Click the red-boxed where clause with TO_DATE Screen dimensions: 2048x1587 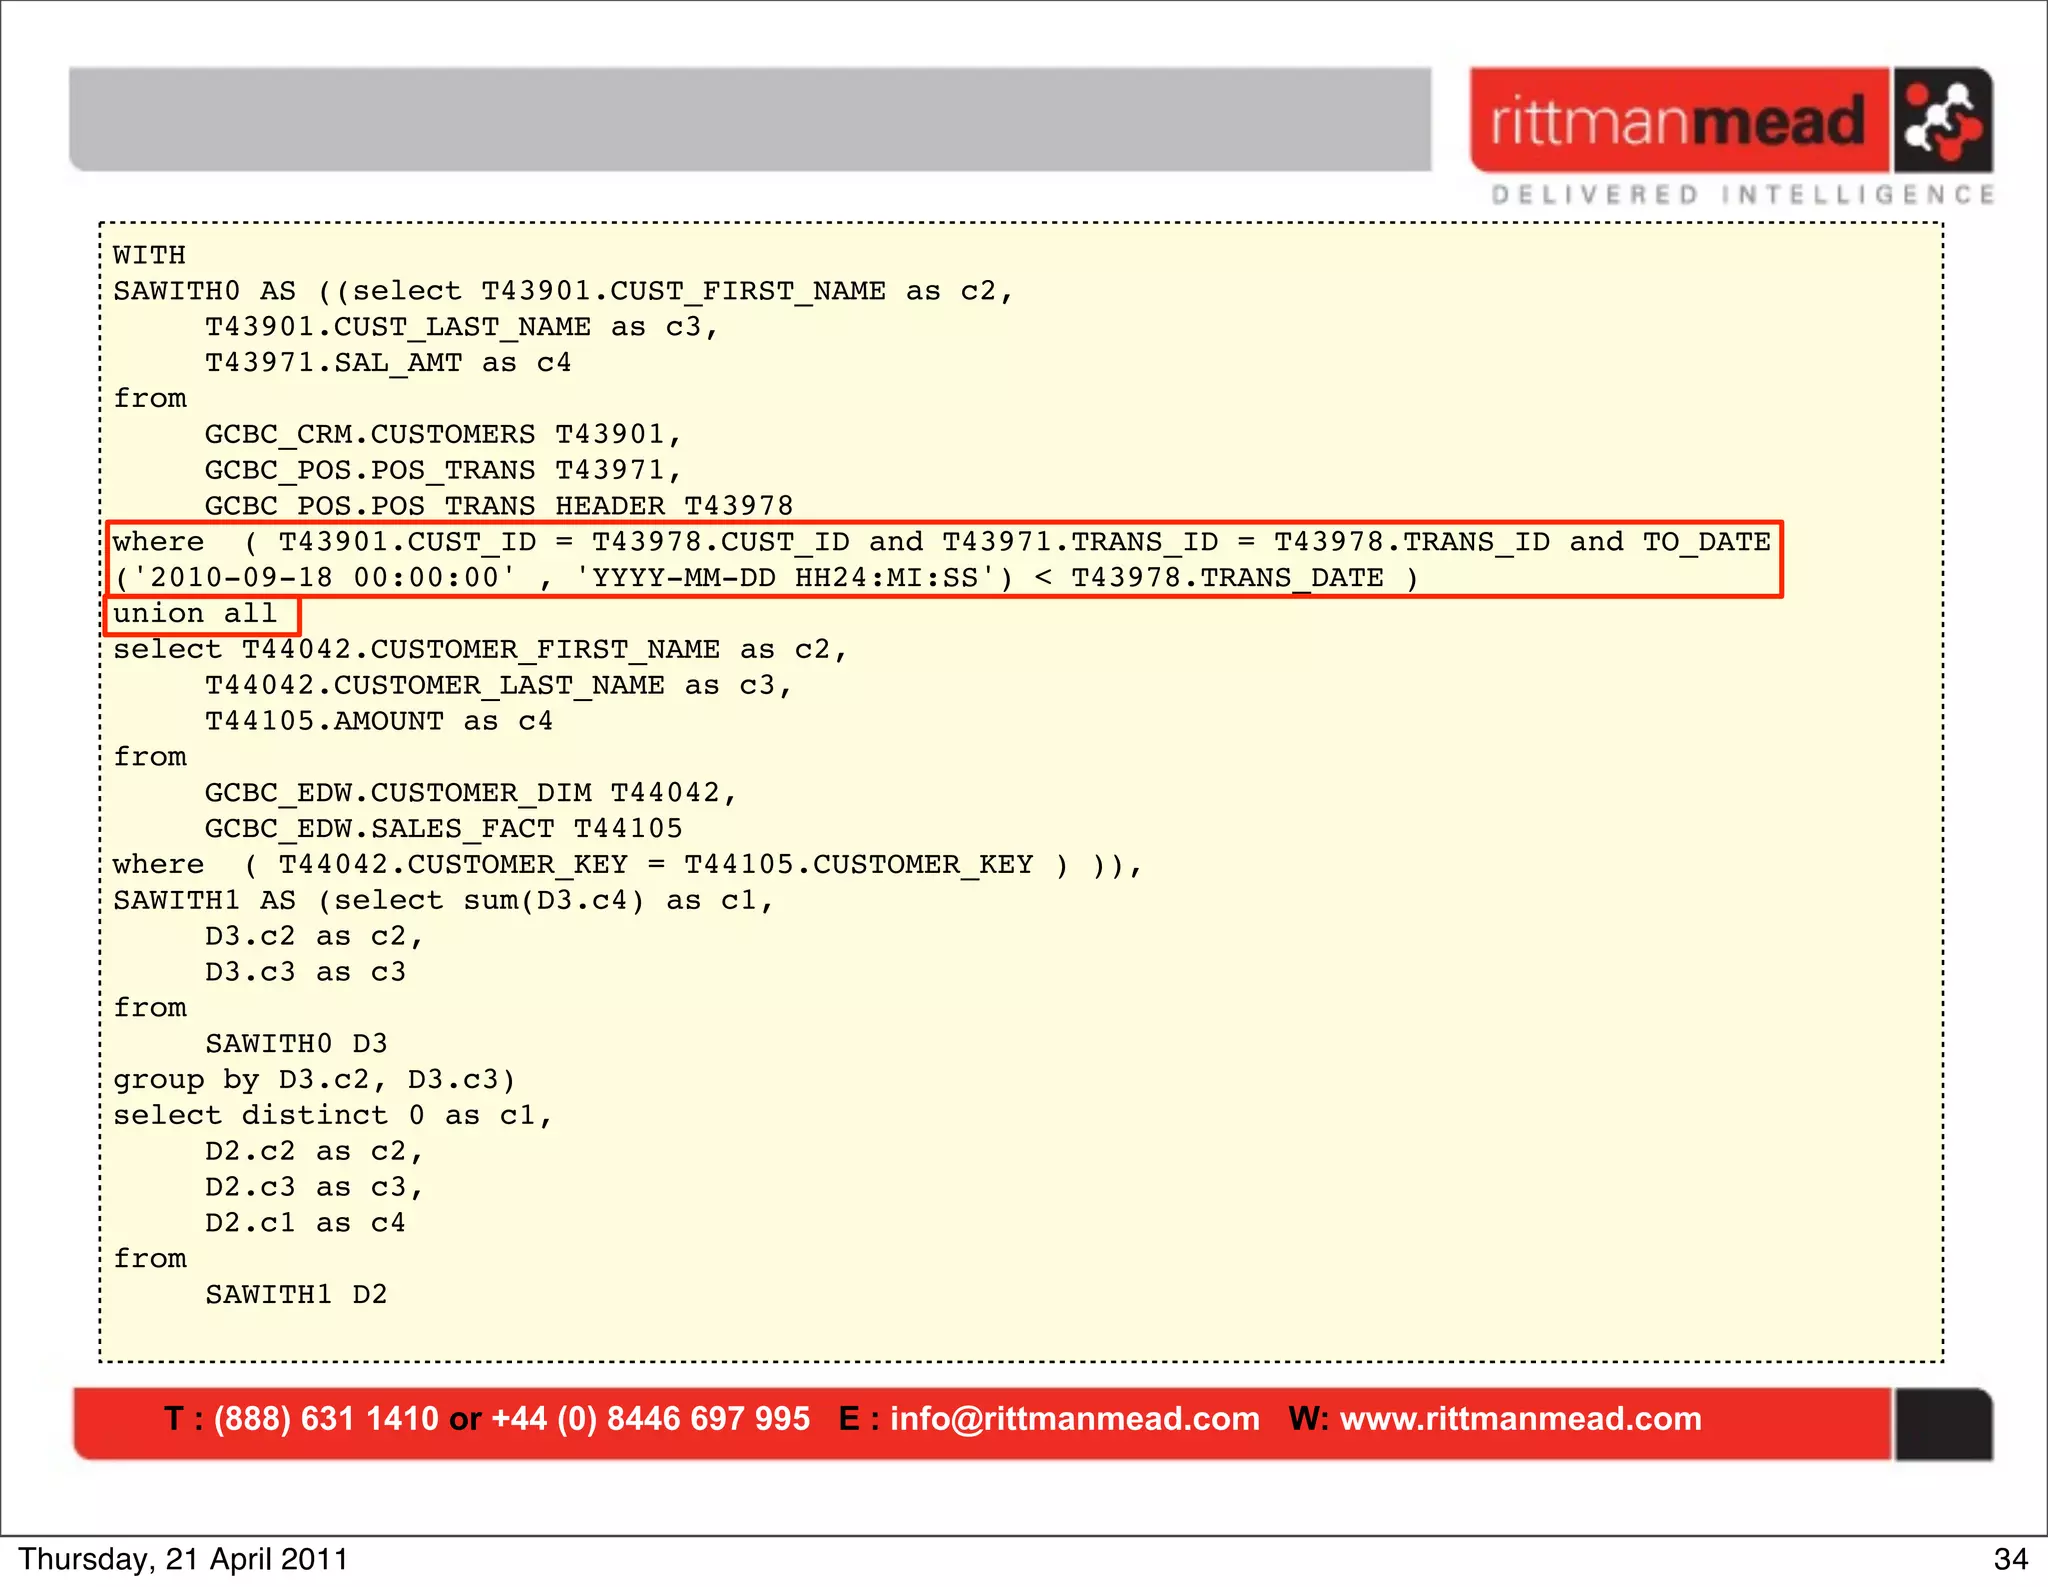tap(943, 559)
